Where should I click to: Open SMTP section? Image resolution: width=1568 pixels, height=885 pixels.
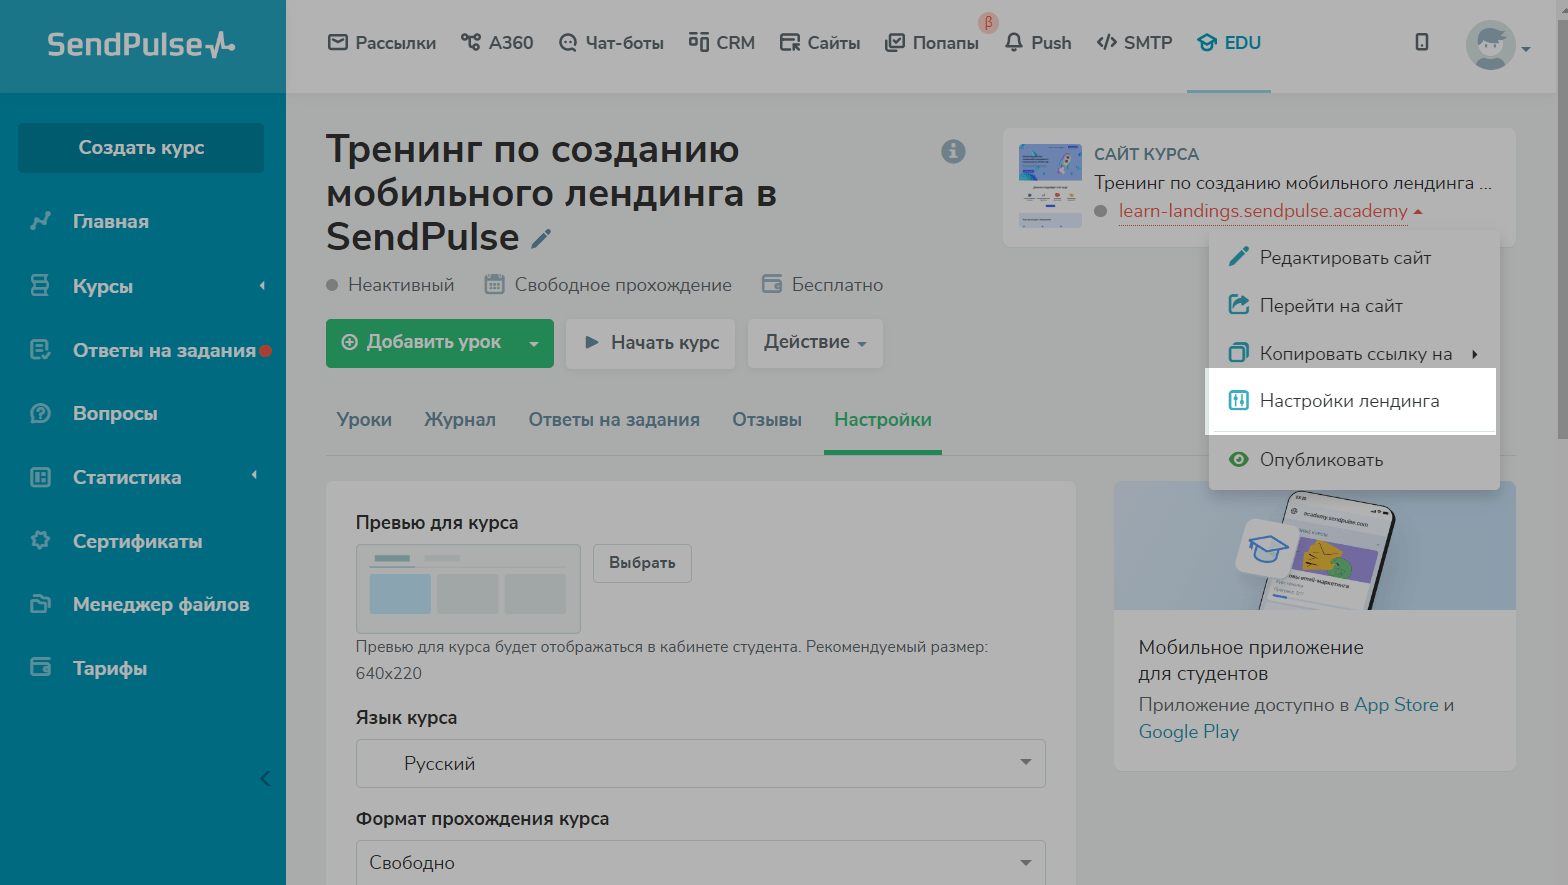pyautogui.click(x=1134, y=43)
